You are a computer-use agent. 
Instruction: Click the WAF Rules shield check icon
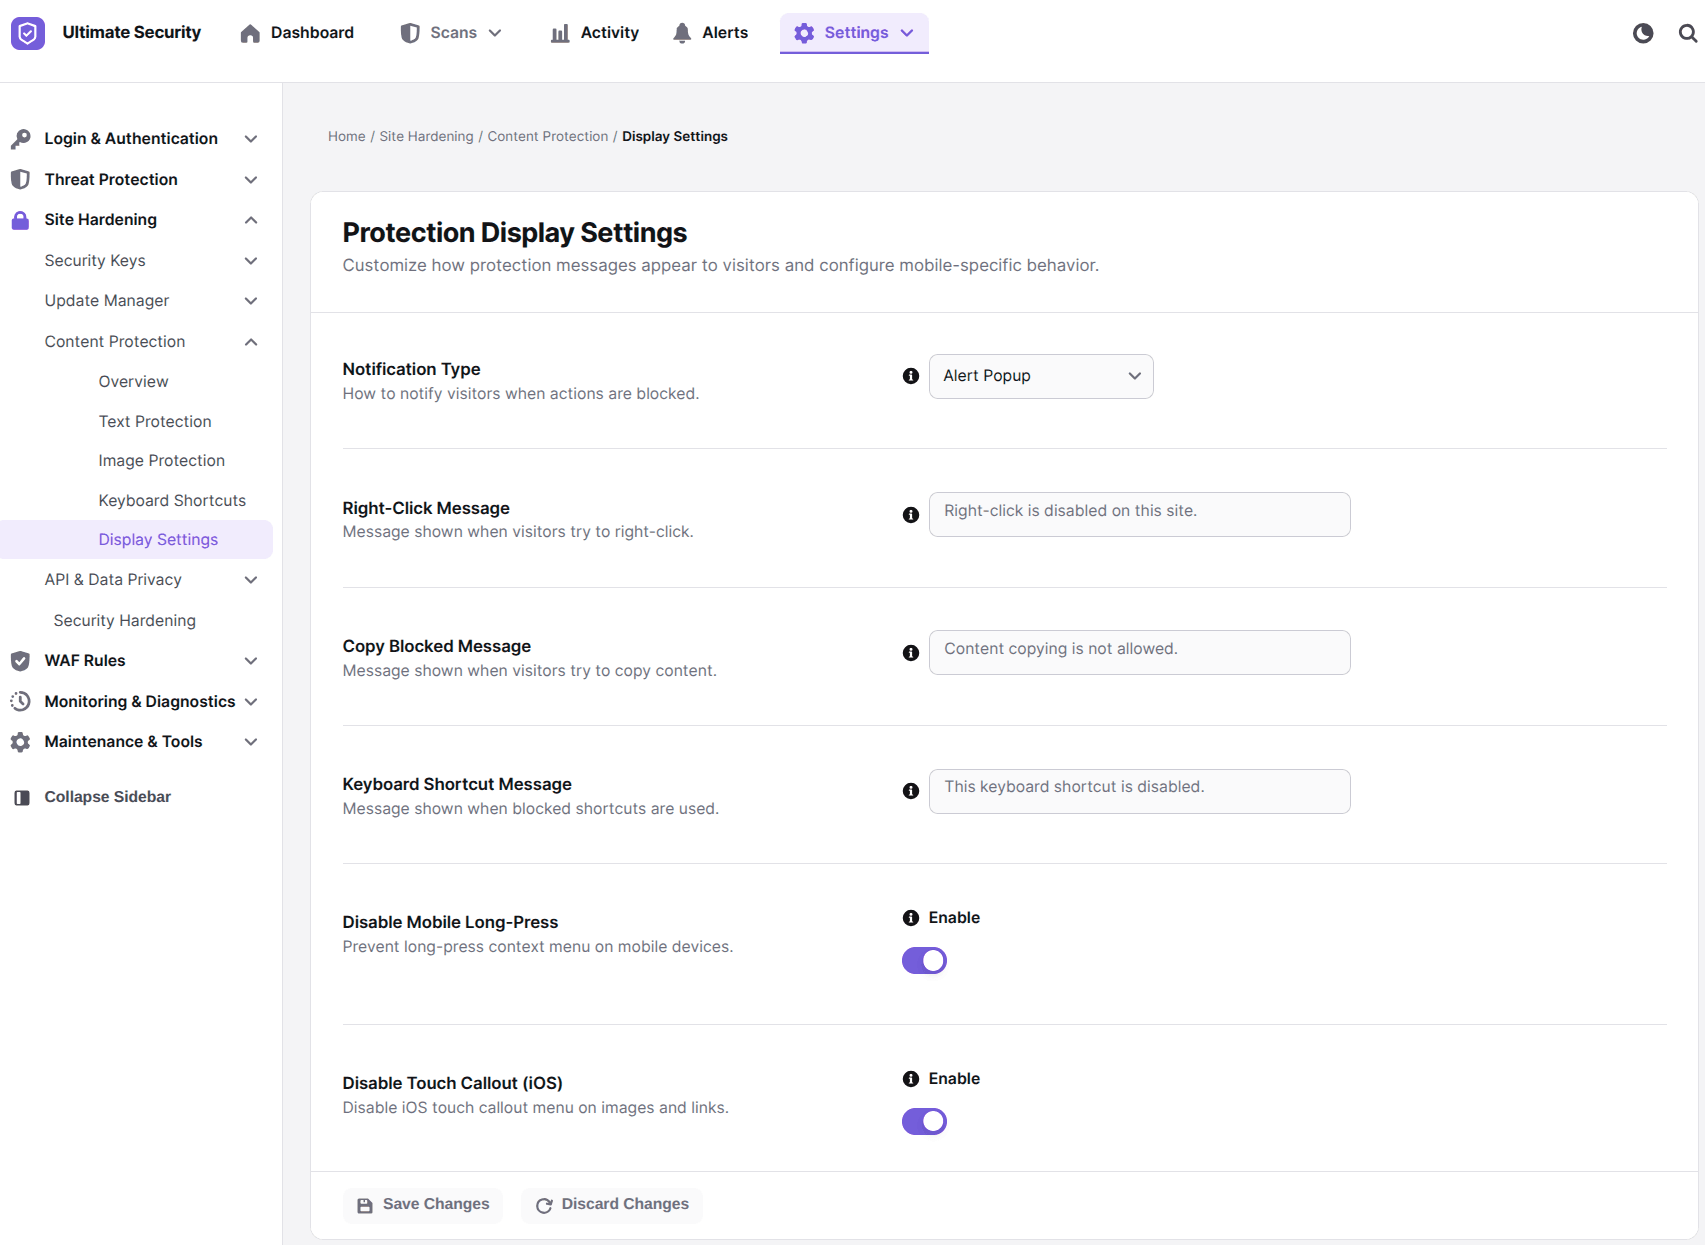point(20,661)
